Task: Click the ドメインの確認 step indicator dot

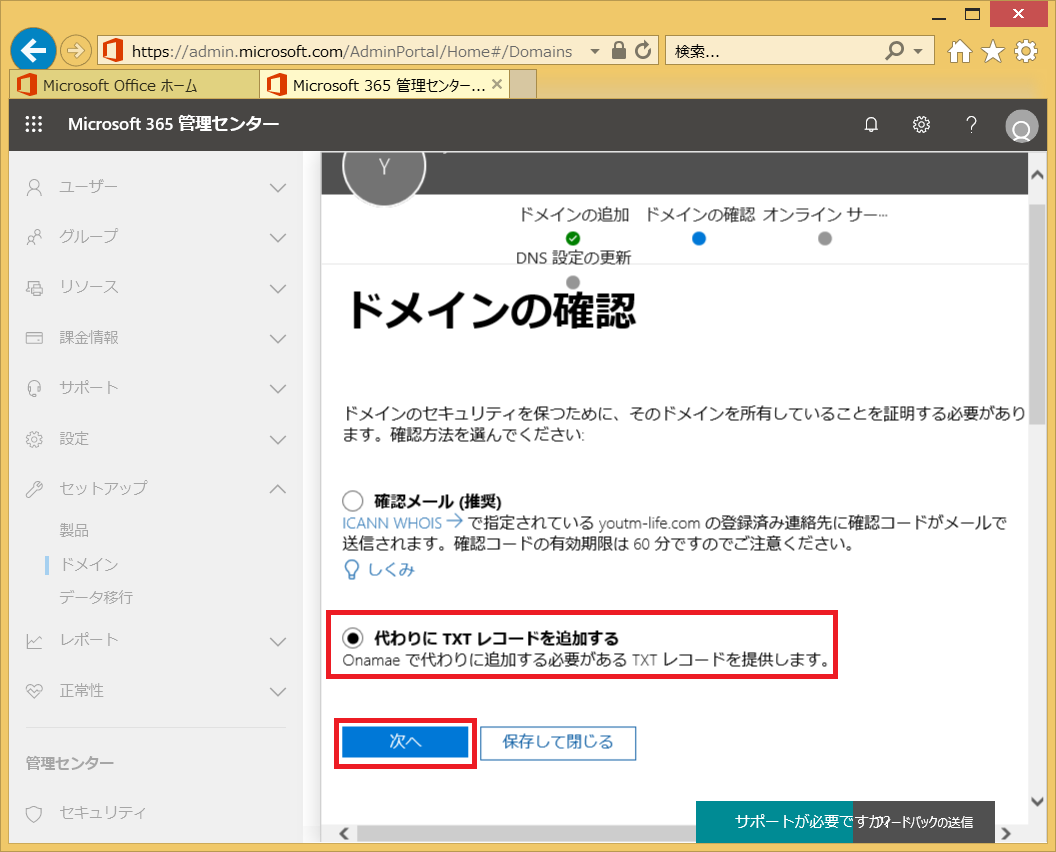Action: [699, 238]
